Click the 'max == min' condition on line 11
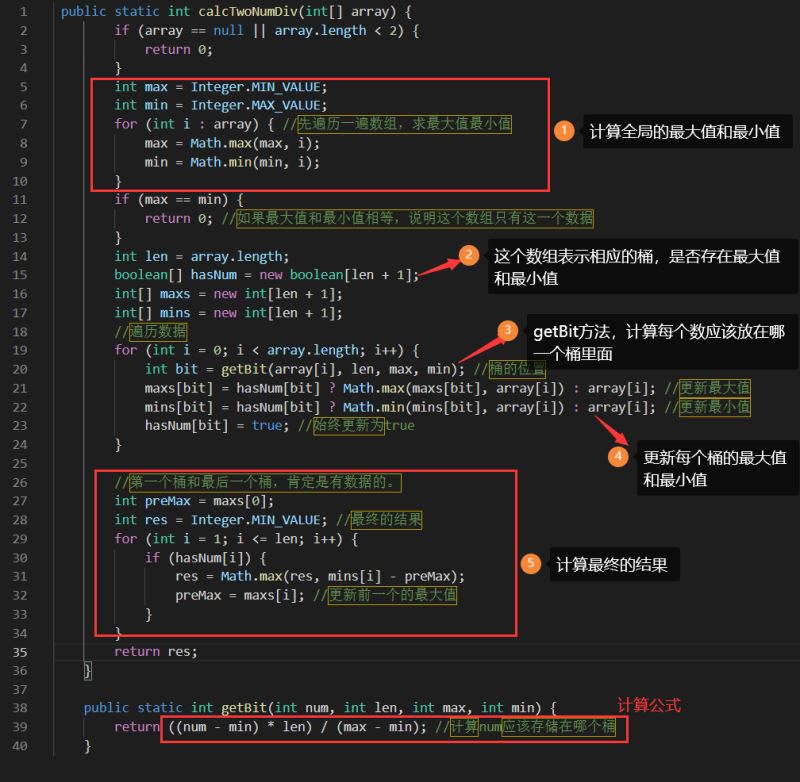Image resolution: width=800 pixels, height=782 pixels. pos(183,199)
